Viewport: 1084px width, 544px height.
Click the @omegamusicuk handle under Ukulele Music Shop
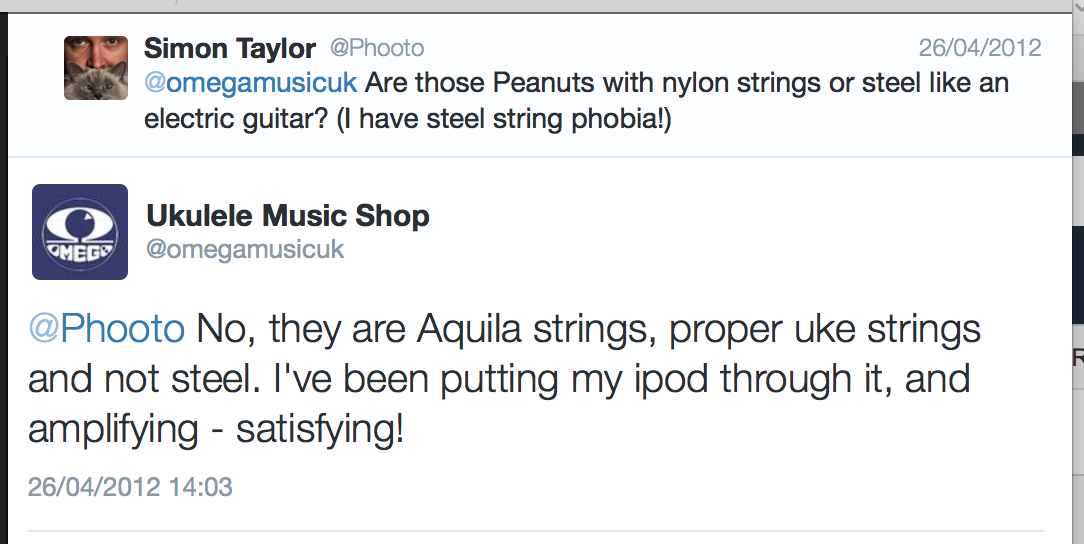(245, 249)
